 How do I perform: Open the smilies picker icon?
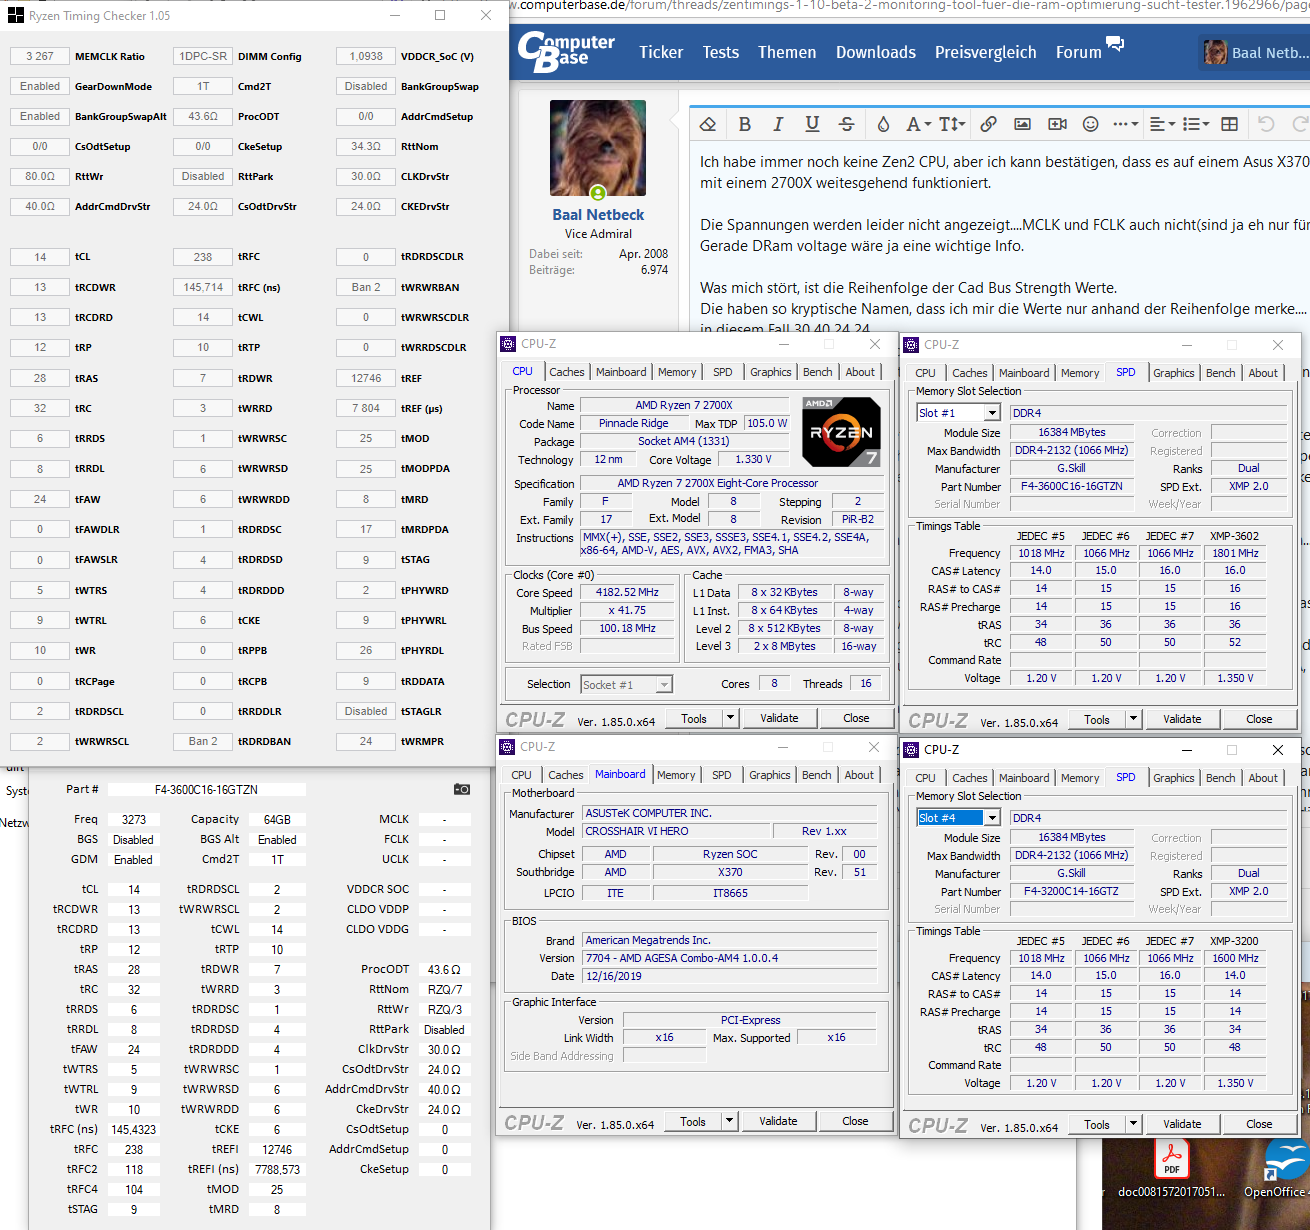point(1091,124)
